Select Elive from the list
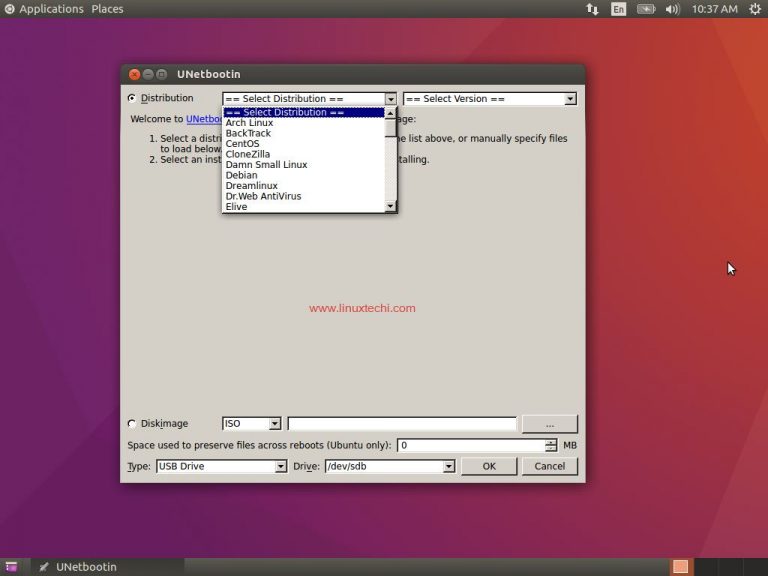 click(304, 207)
